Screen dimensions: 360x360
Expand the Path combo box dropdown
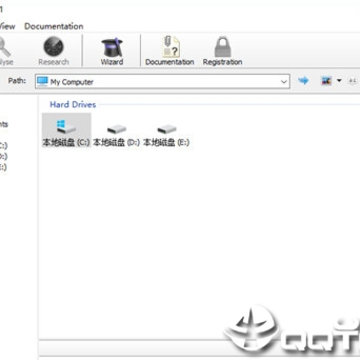284,82
